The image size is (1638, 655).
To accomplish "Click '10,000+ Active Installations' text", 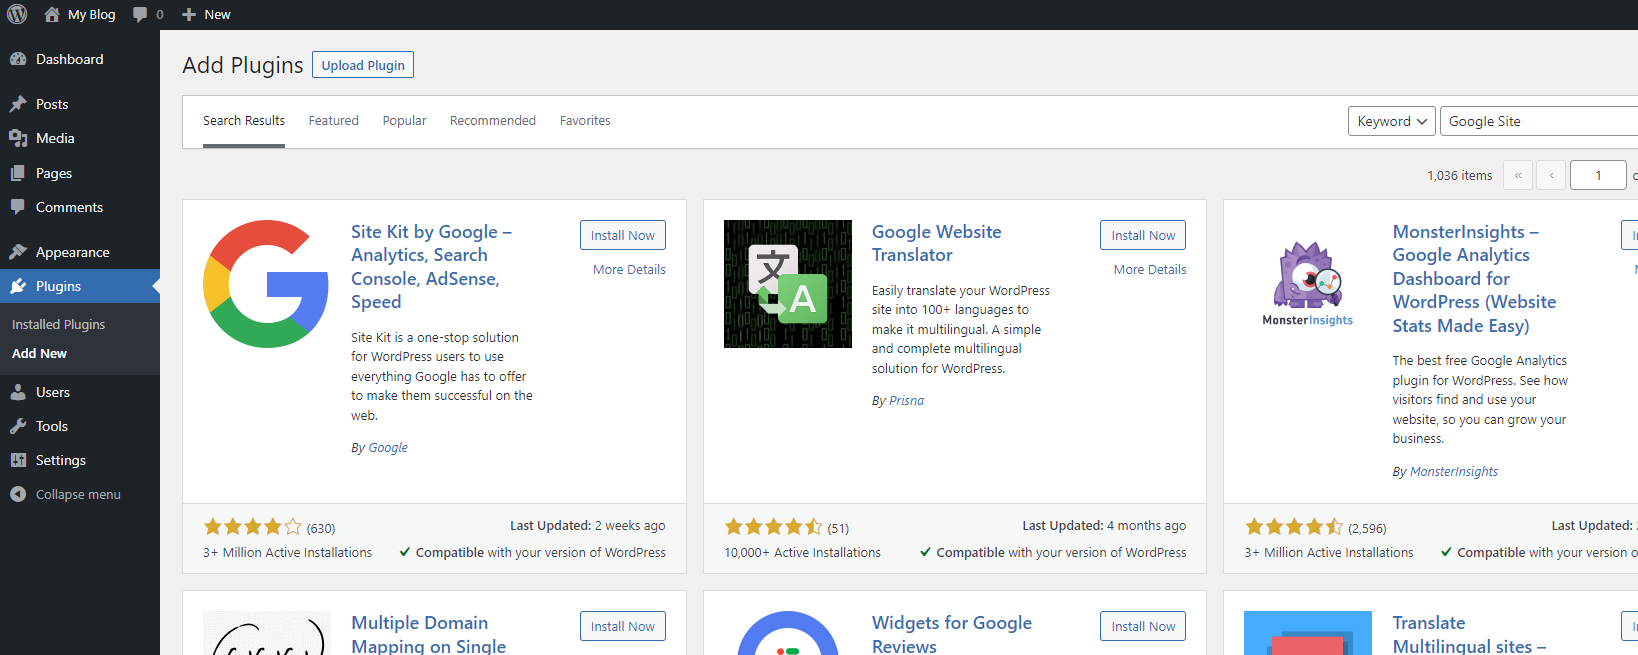I will tap(802, 553).
